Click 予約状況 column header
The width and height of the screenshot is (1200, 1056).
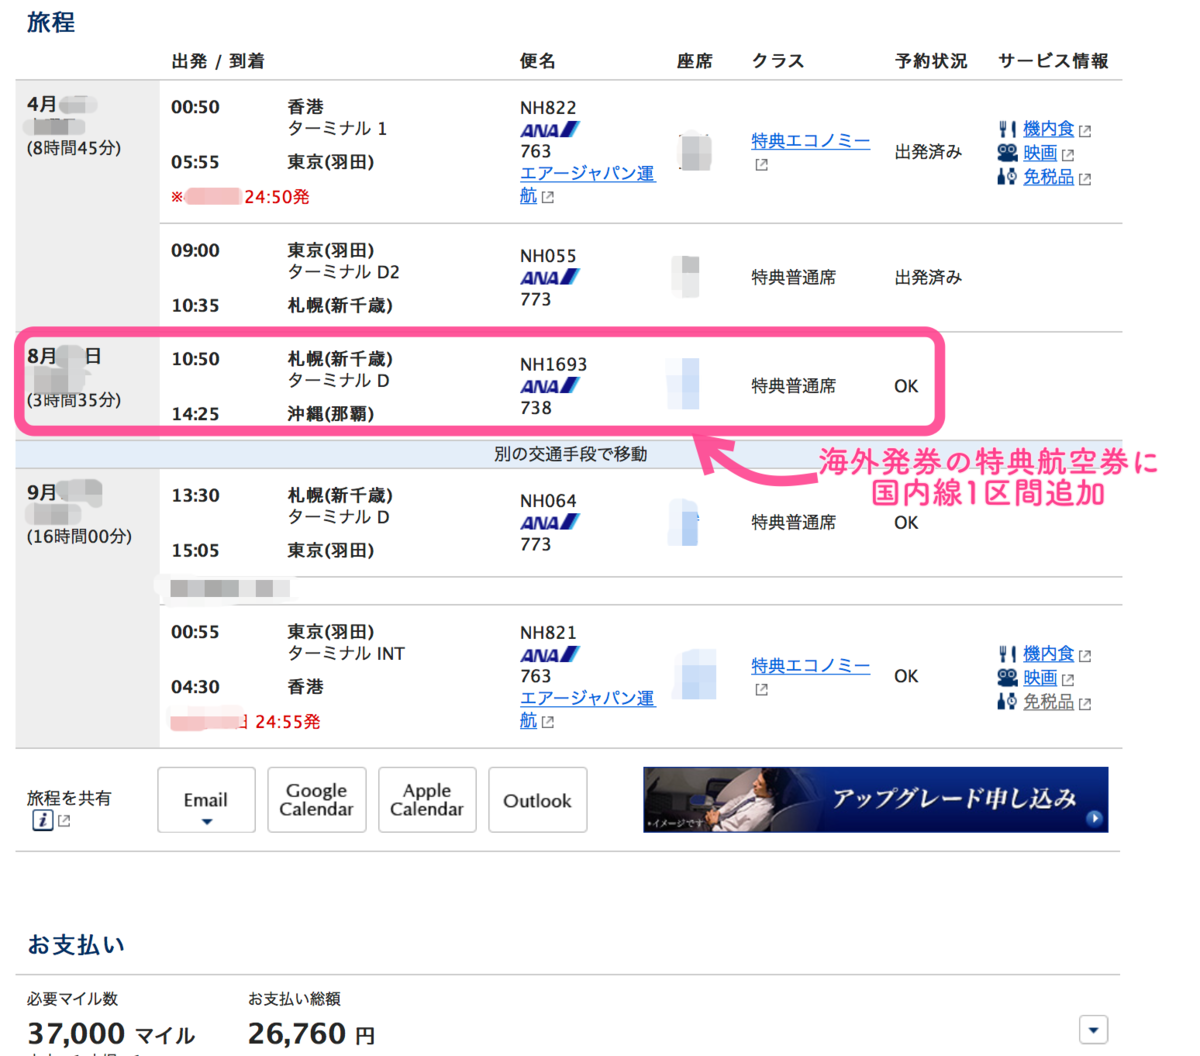(x=931, y=61)
